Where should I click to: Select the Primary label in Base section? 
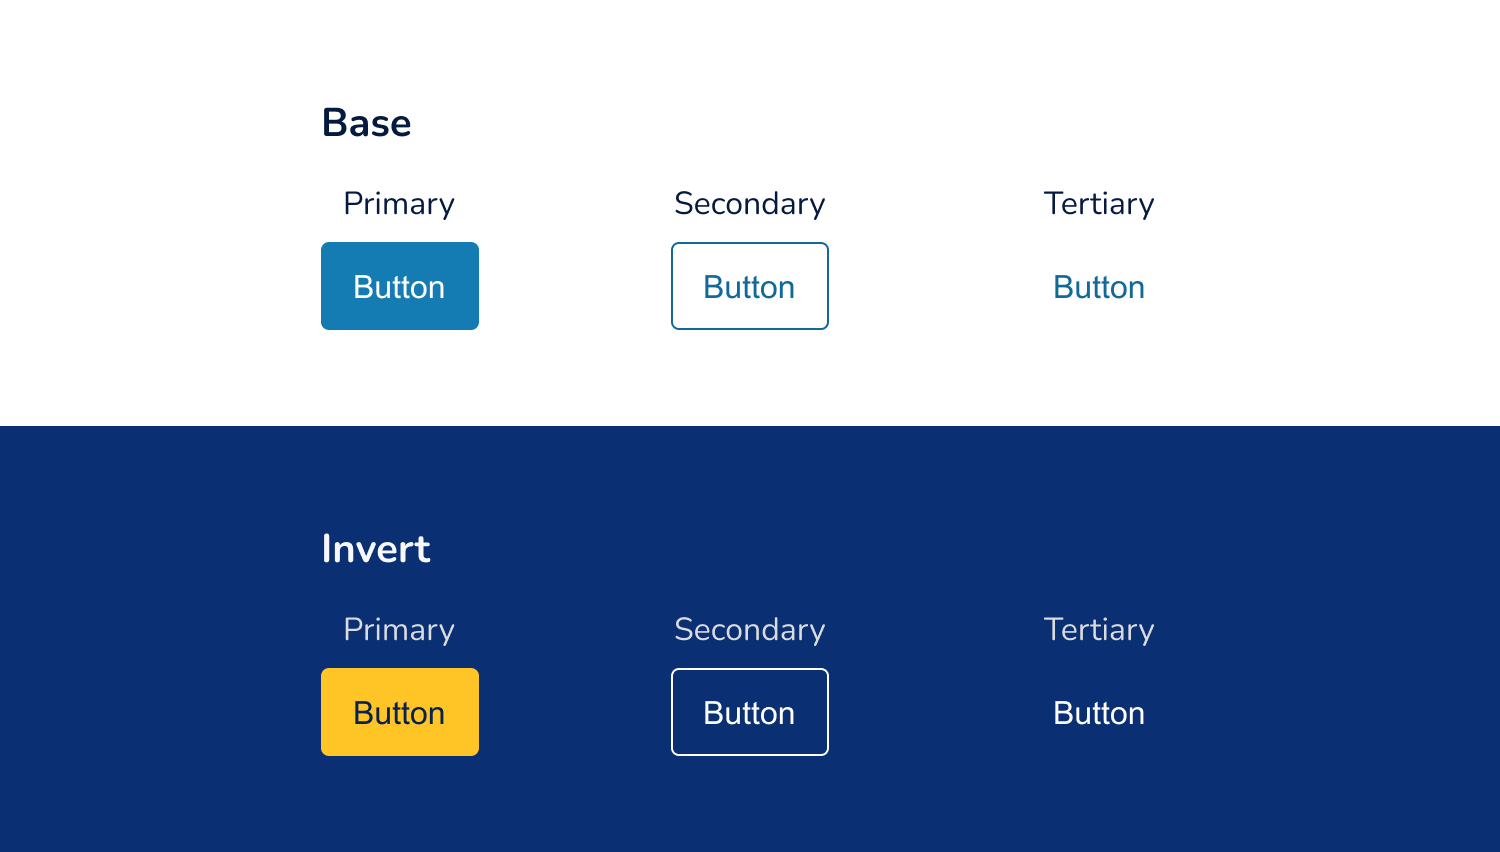tap(399, 204)
